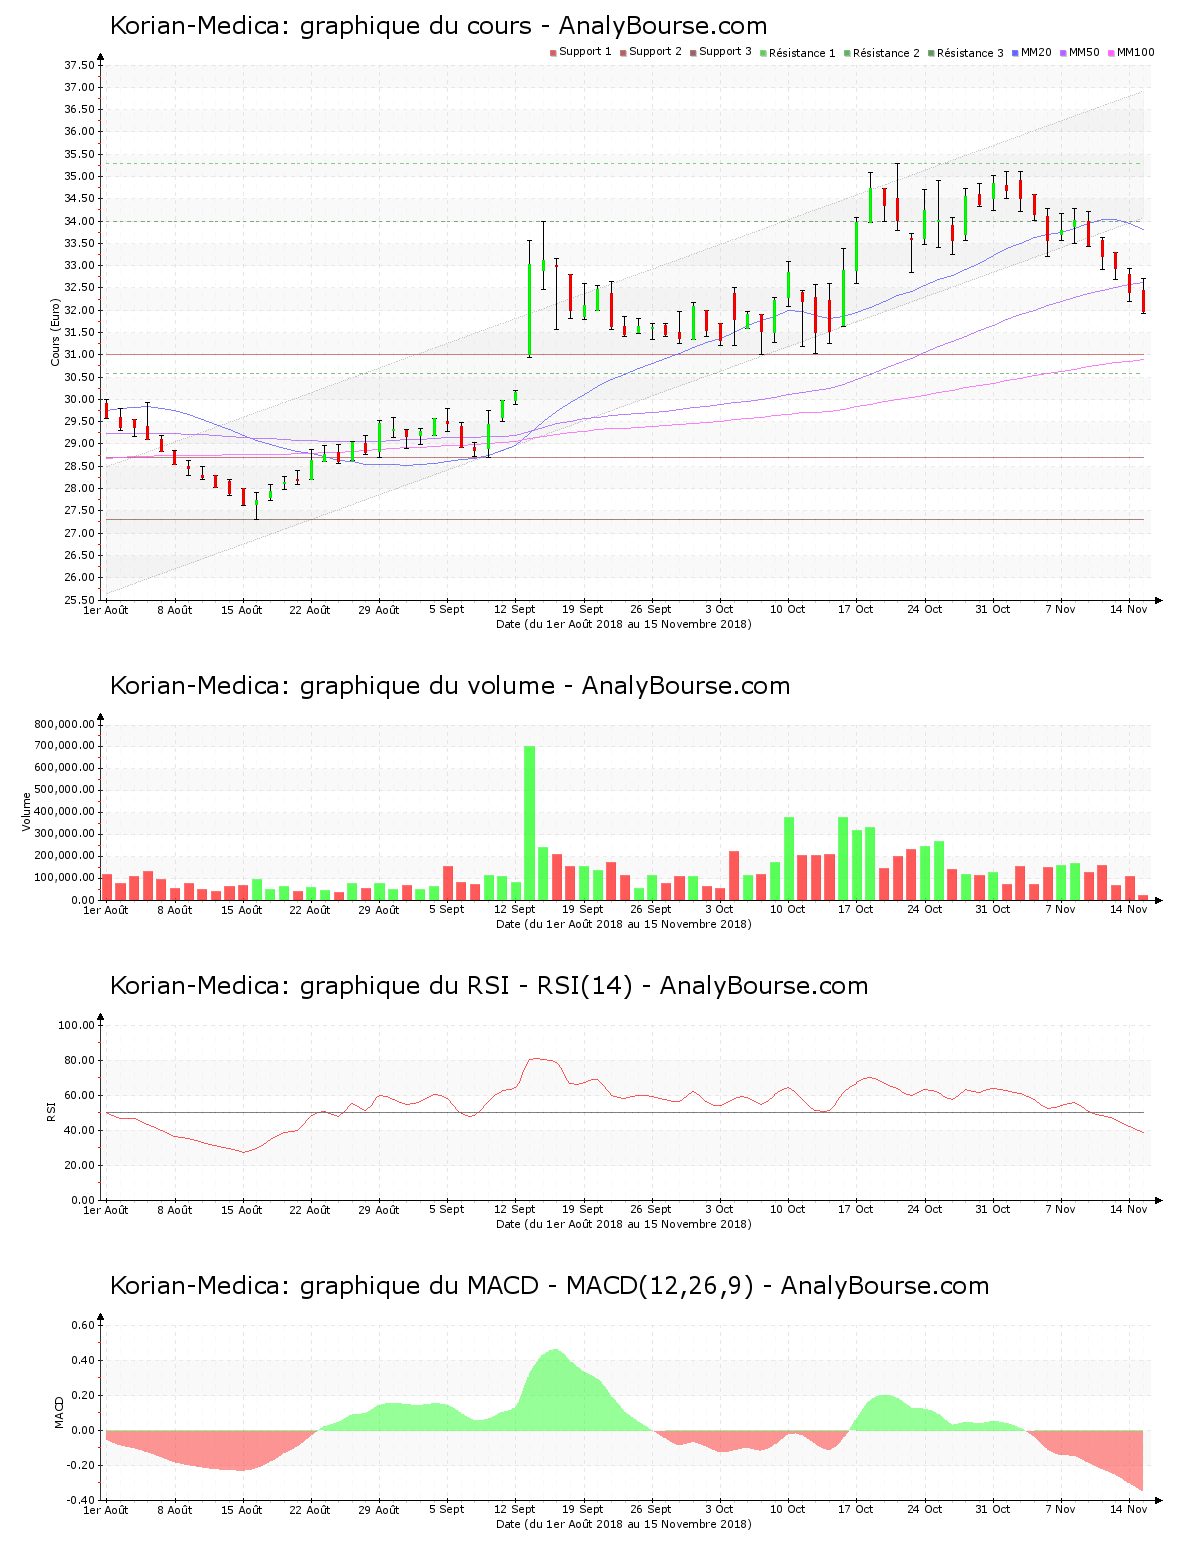The width and height of the screenshot is (1200, 1550).
Task: Click the '1er Août' date on price chart
Action: pyautogui.click(x=105, y=610)
